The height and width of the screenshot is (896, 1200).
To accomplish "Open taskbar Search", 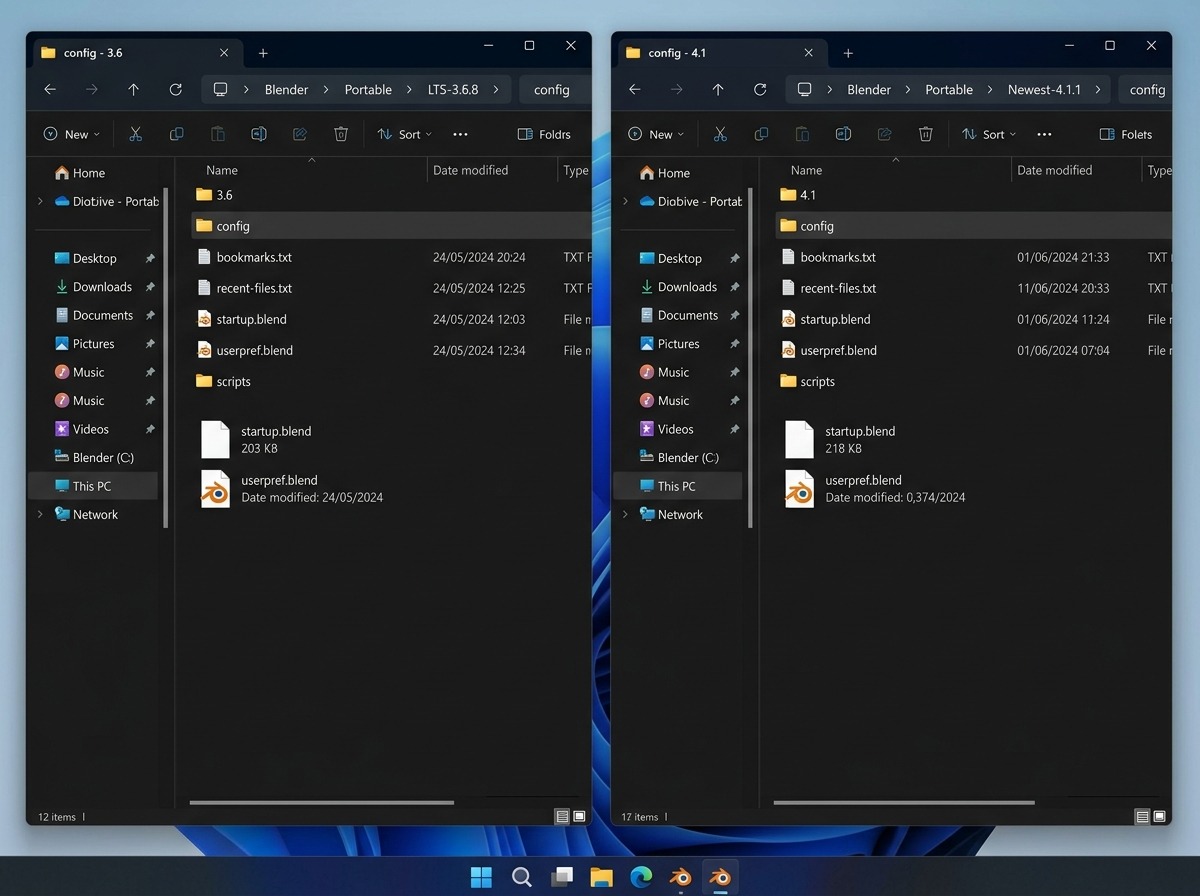I will click(x=521, y=877).
